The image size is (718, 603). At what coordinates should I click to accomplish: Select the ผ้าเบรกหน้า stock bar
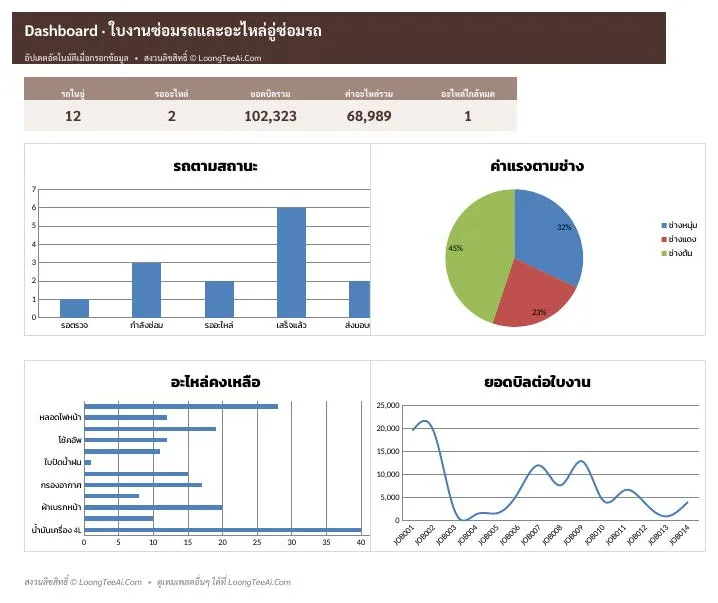click(x=153, y=507)
